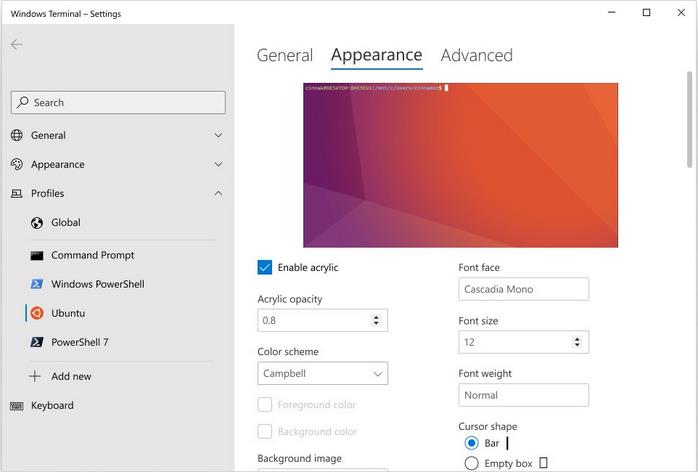Click the Search box in sidebar

point(118,102)
